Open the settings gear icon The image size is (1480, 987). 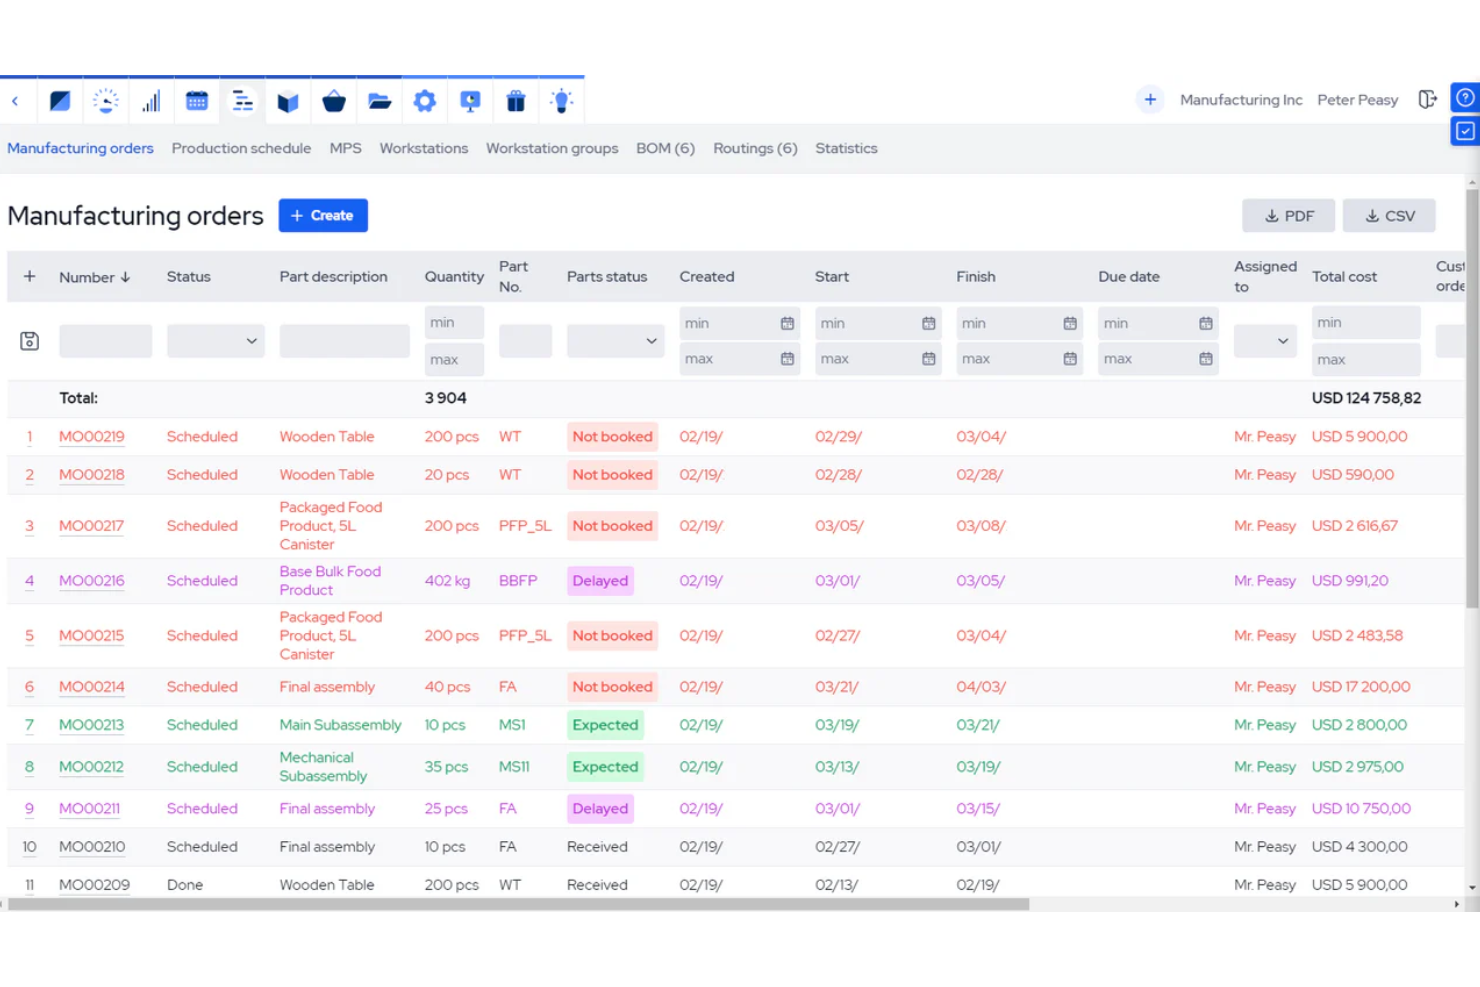(425, 100)
